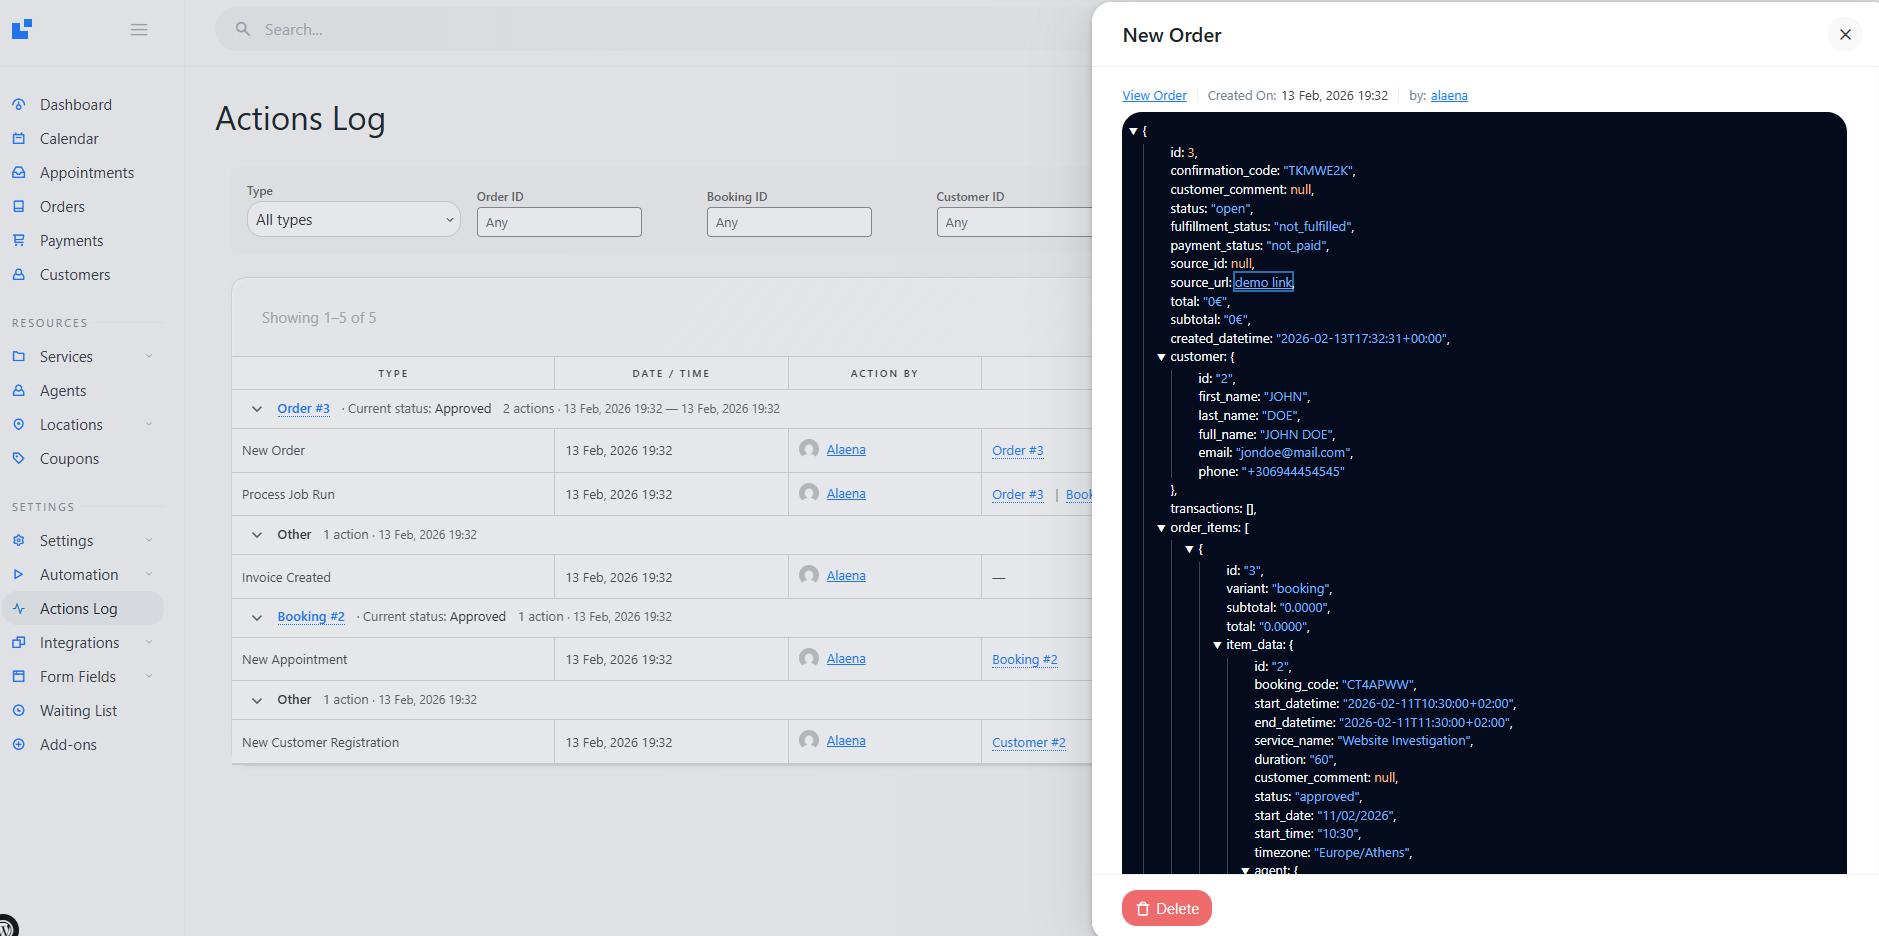Open the View Order link
Screen dimensions: 1879x936
click(x=1154, y=96)
